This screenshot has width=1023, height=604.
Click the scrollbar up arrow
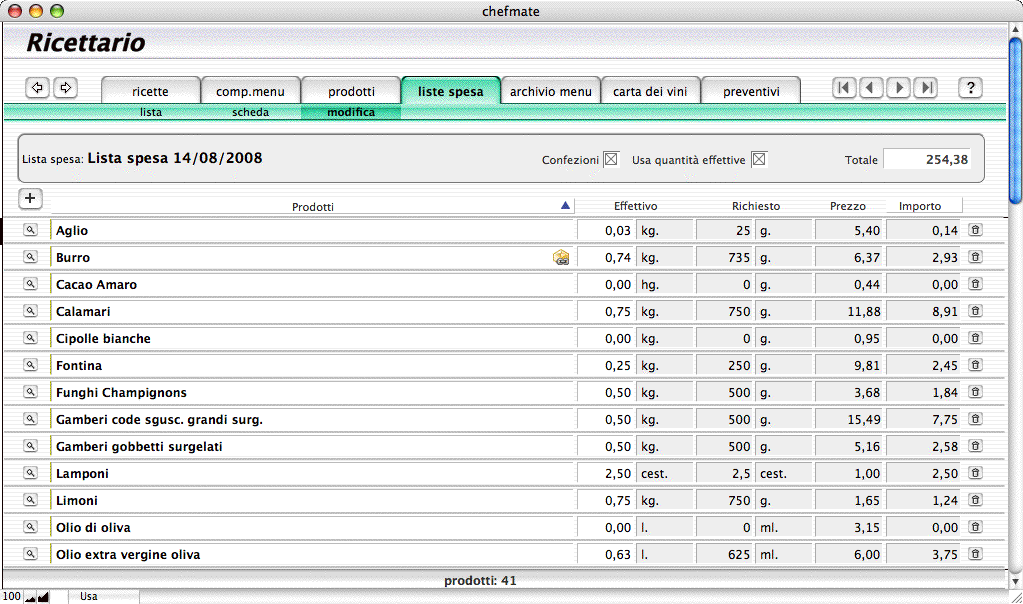pos(1015,29)
